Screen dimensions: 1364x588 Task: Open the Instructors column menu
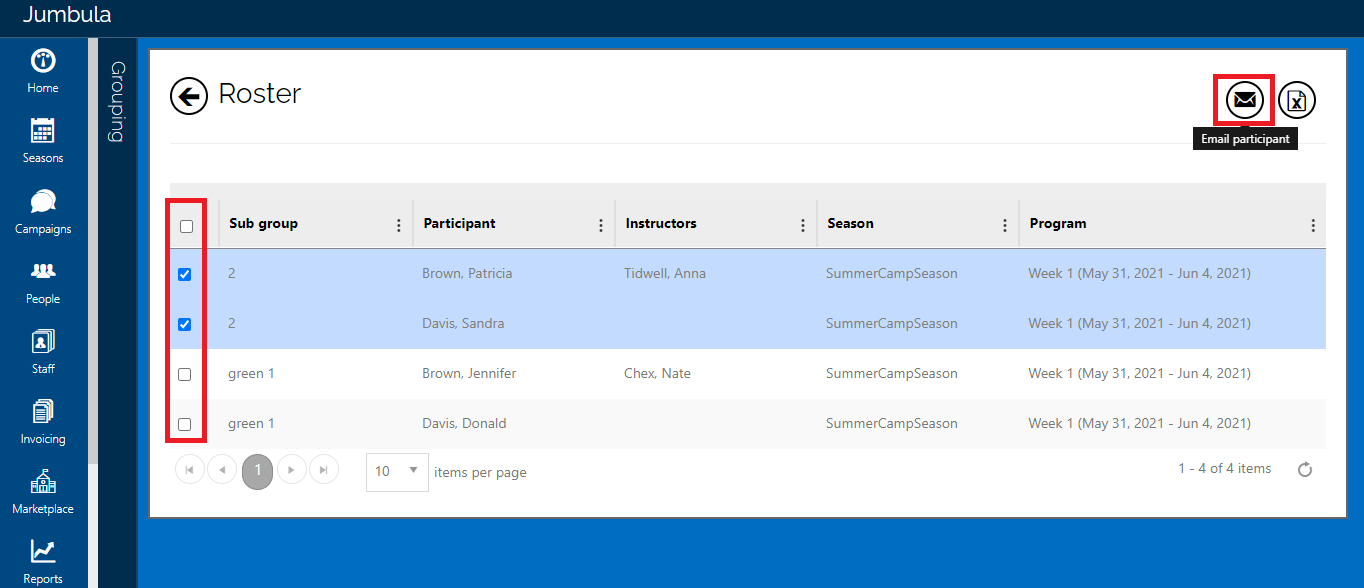coord(803,226)
